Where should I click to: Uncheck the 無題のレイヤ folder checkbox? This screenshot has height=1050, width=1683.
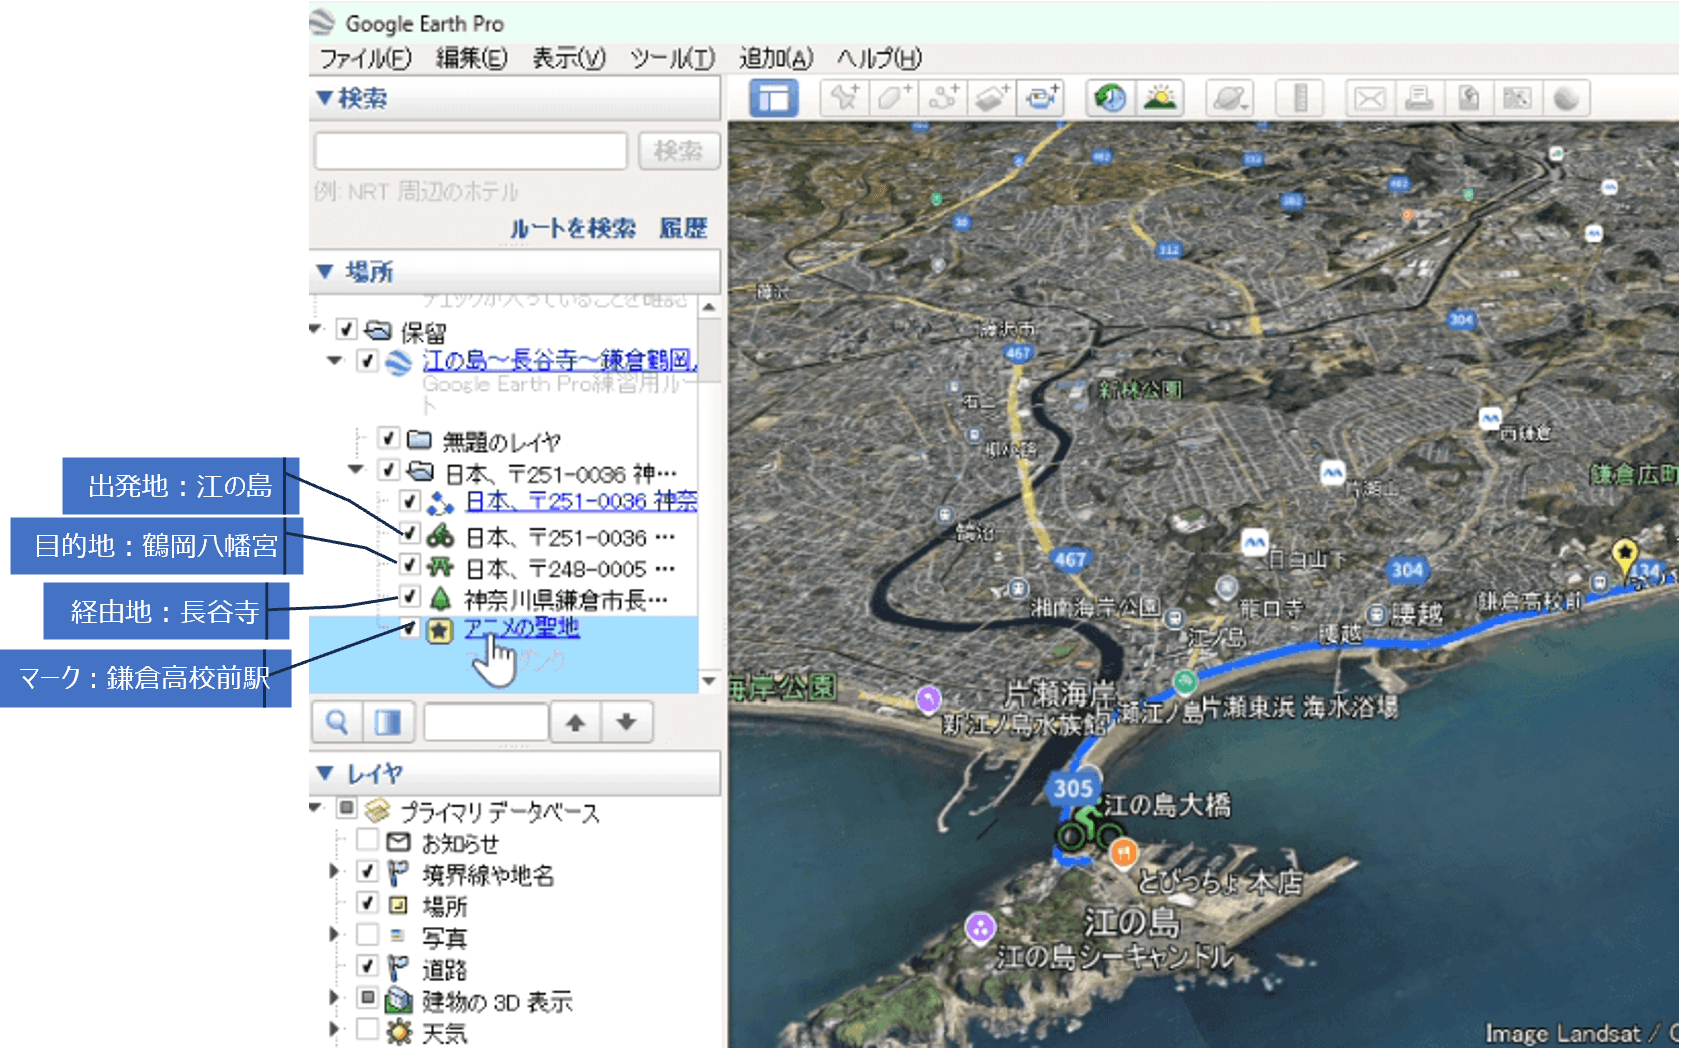click(389, 439)
